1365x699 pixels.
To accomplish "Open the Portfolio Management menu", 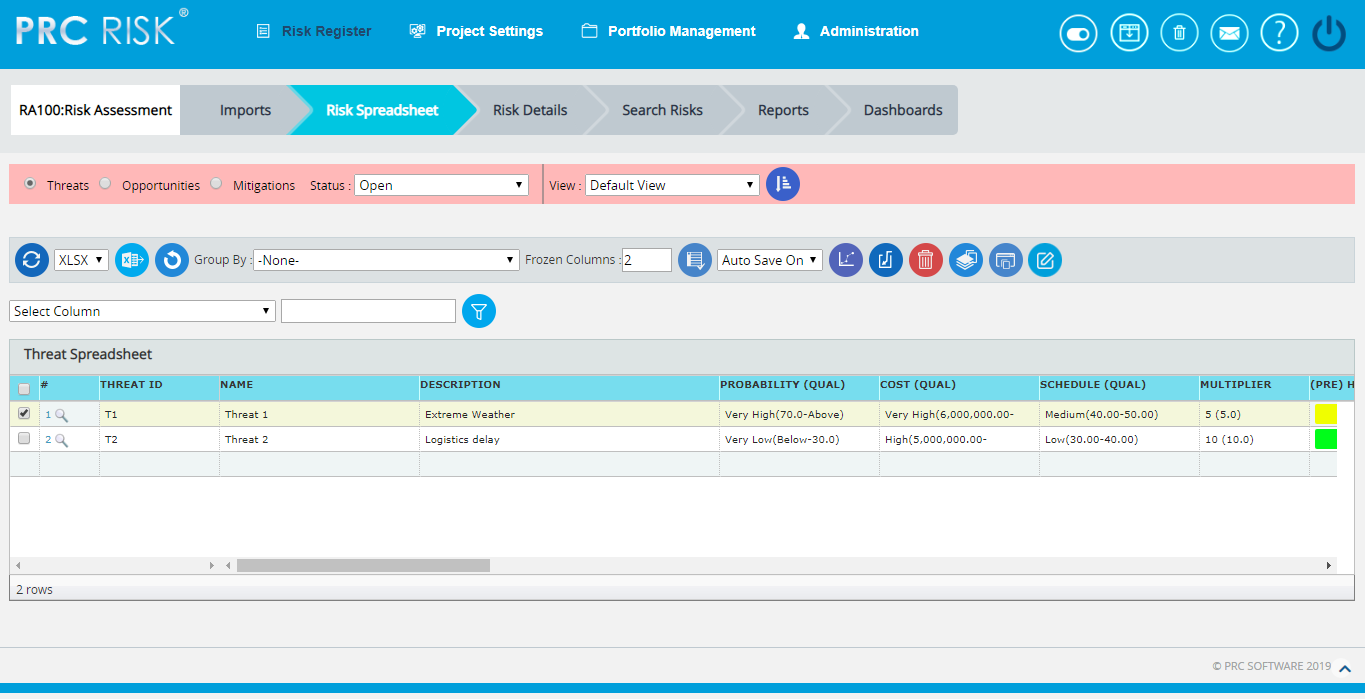I will pos(669,31).
